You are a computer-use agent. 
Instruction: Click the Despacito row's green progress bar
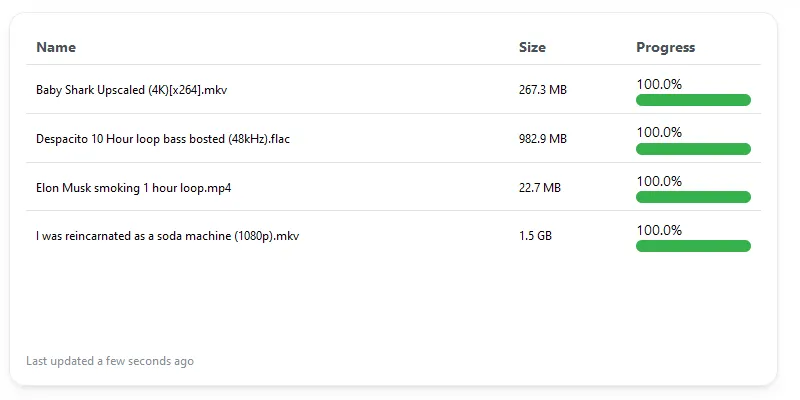click(693, 149)
